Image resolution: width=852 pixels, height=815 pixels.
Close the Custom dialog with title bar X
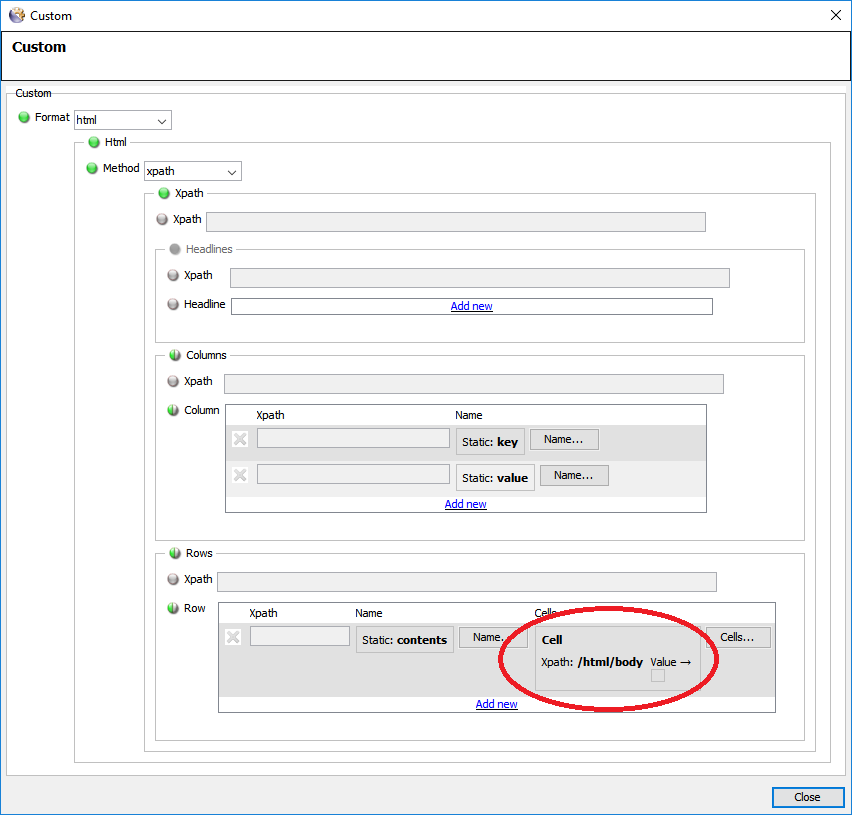(836, 15)
